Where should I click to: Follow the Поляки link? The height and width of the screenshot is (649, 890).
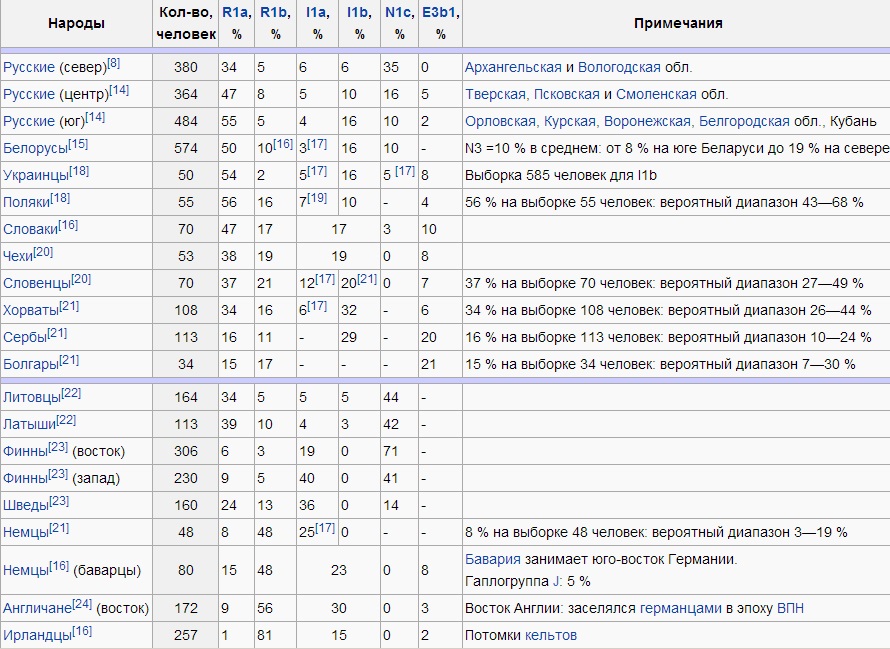point(26,203)
